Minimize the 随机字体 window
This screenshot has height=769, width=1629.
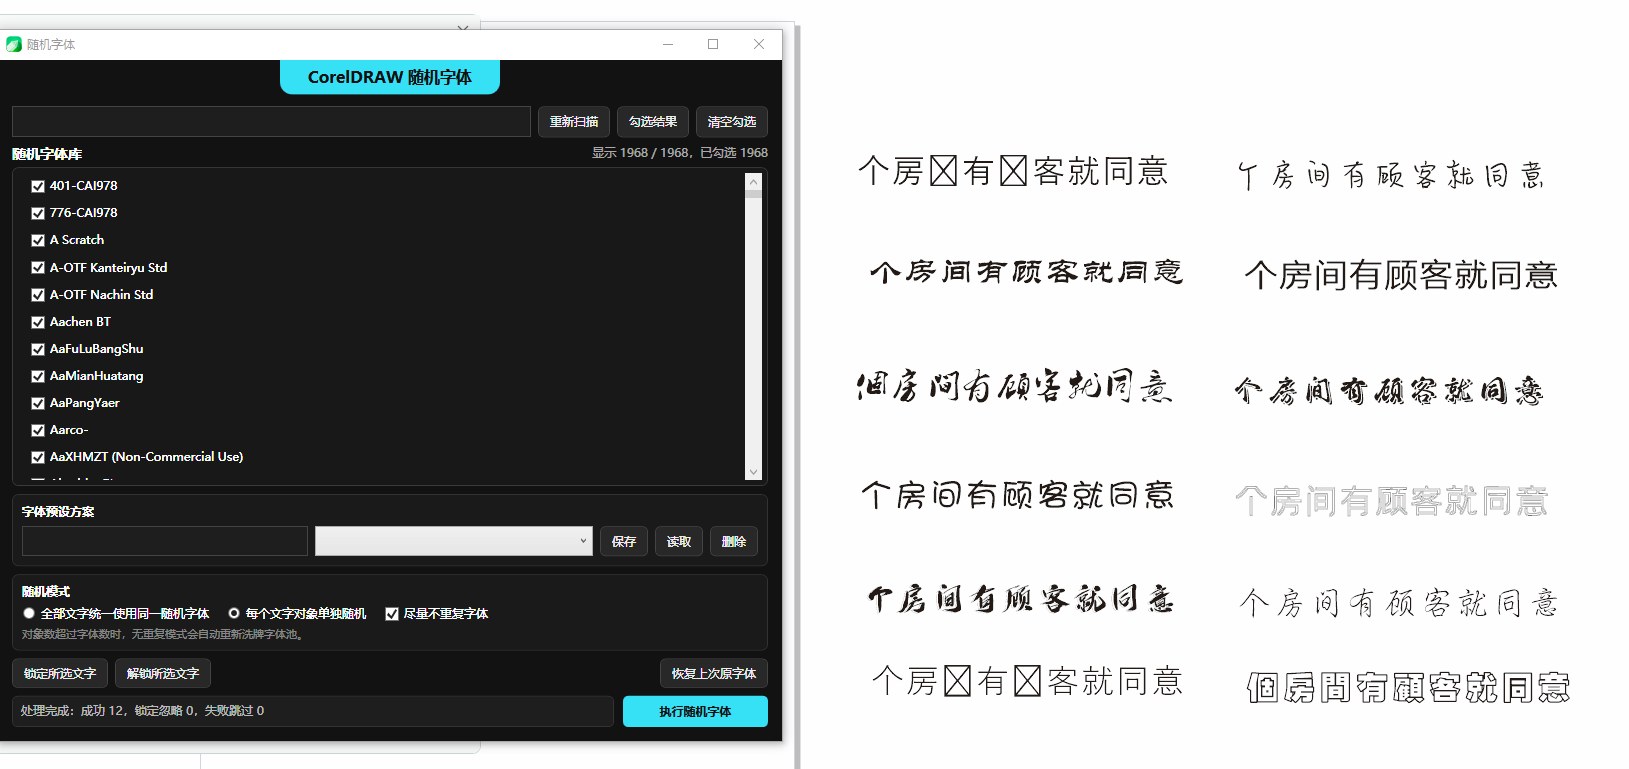point(668,44)
